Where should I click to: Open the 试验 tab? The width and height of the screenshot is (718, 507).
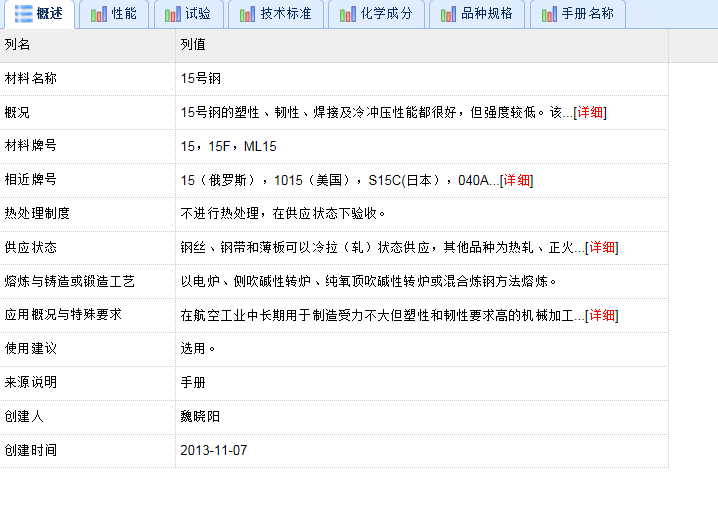[189, 14]
